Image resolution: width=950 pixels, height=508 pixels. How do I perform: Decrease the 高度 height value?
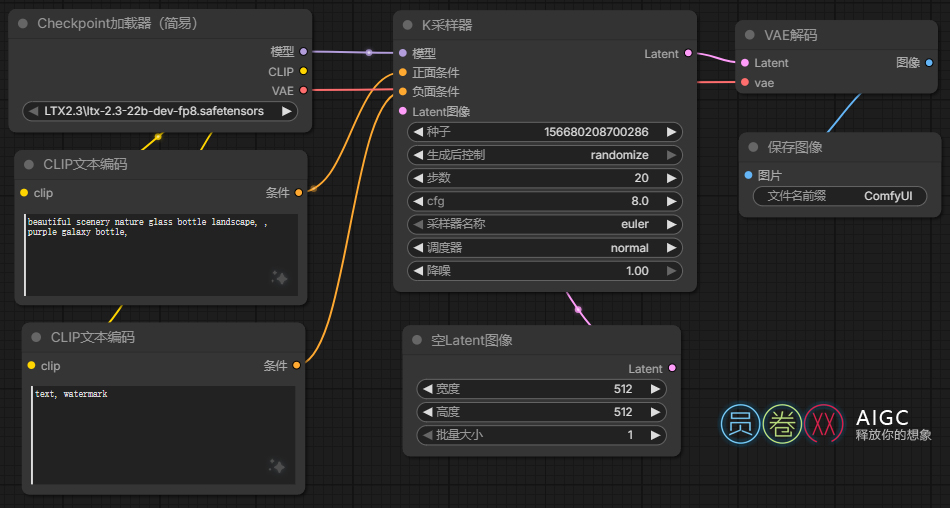point(428,412)
